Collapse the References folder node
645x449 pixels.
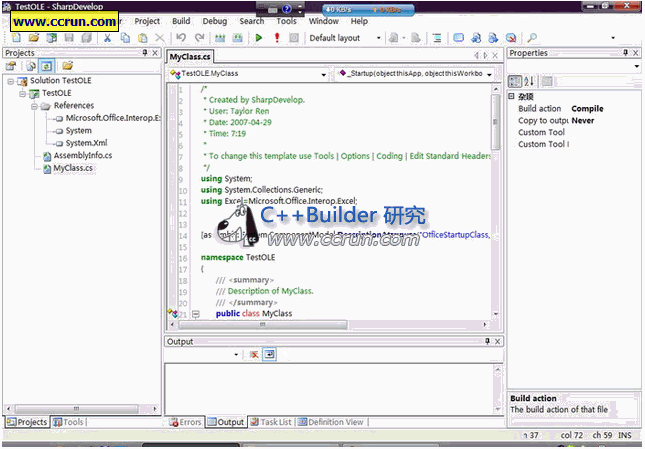[34, 106]
